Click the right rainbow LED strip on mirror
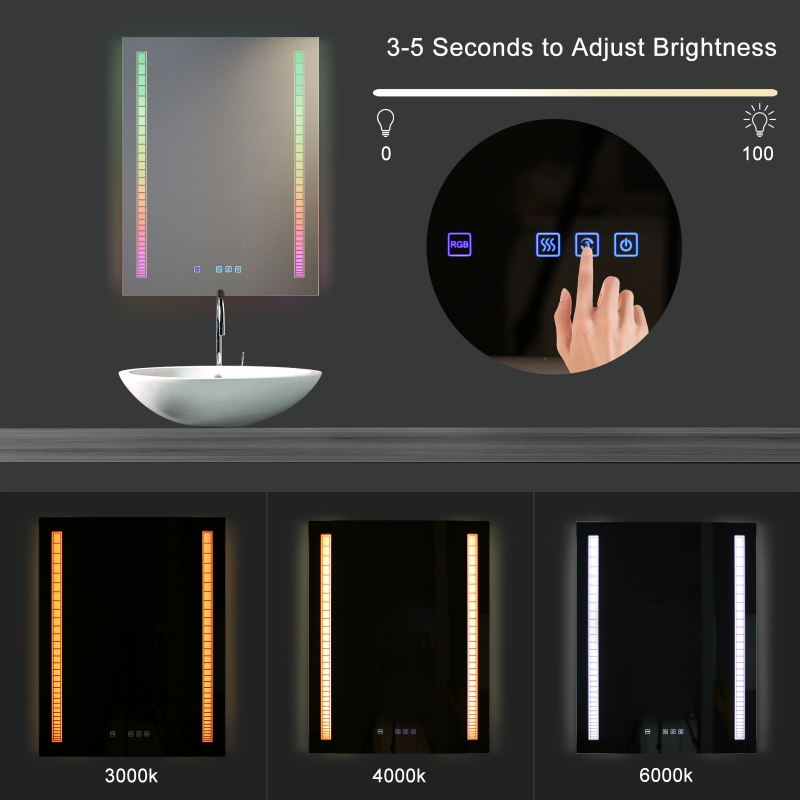Viewport: 800px width, 800px height. [x=299, y=164]
